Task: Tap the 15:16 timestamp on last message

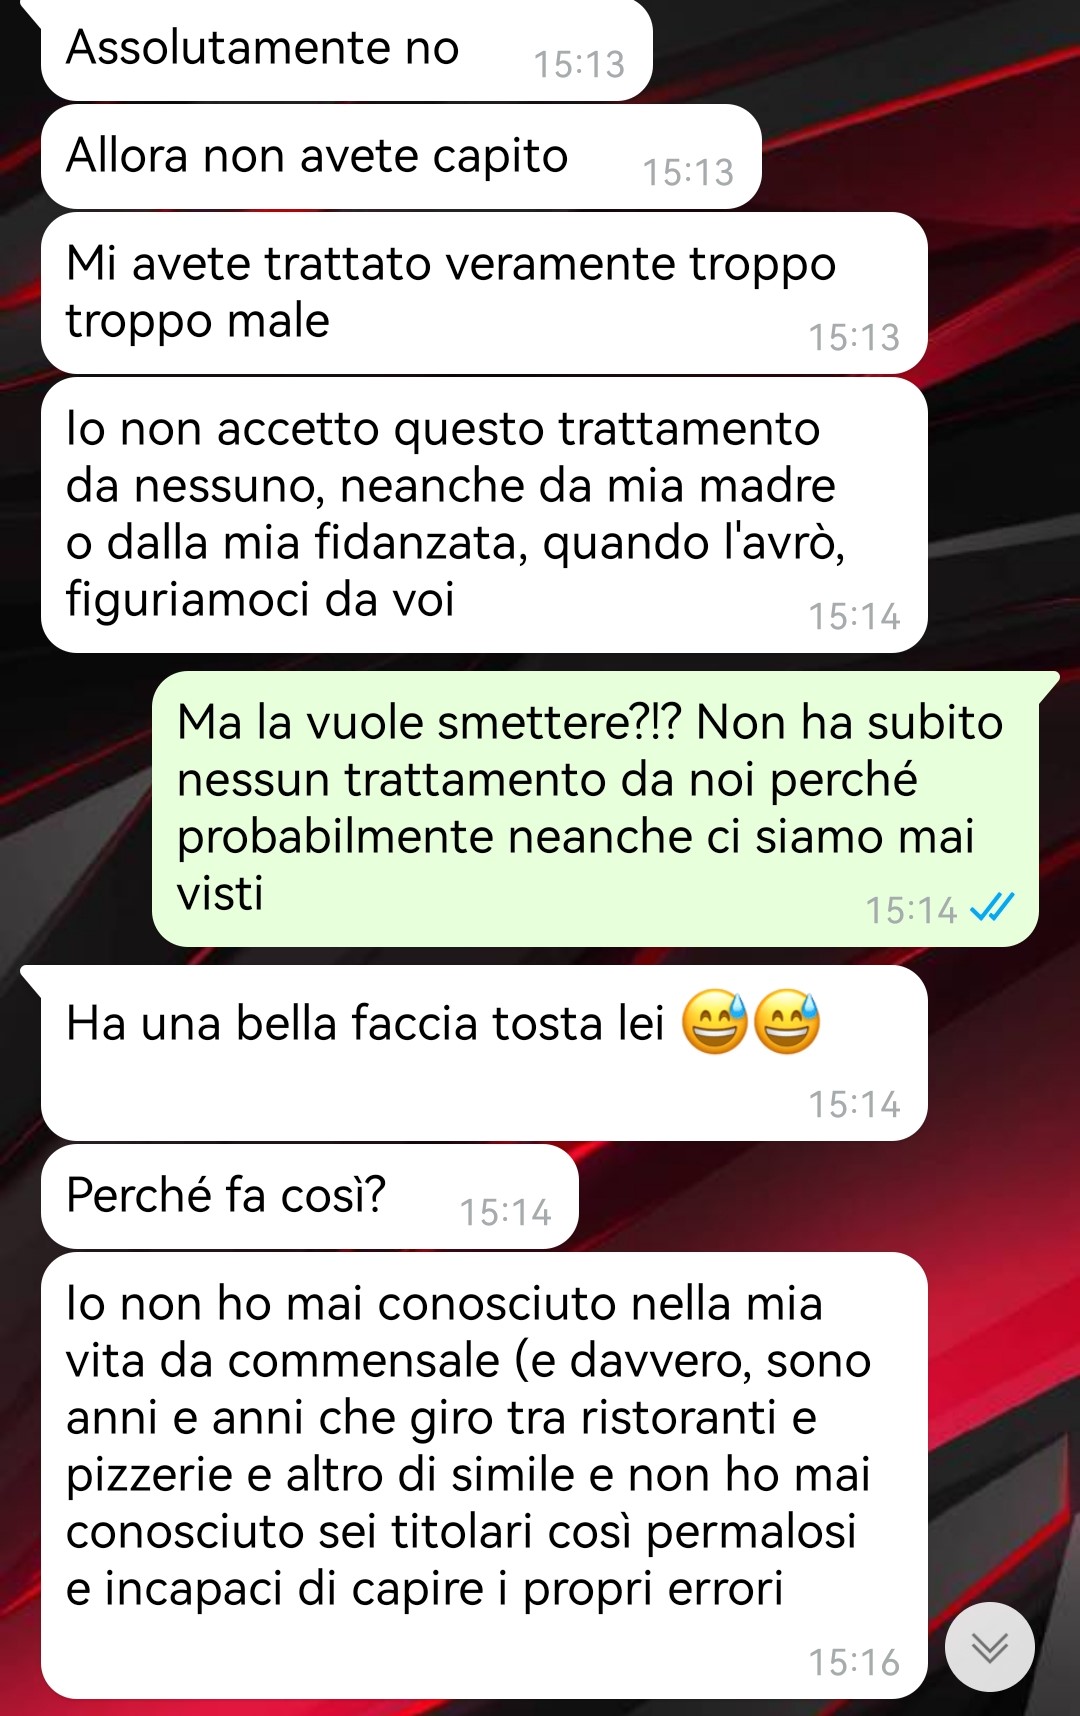Action: click(x=854, y=1662)
